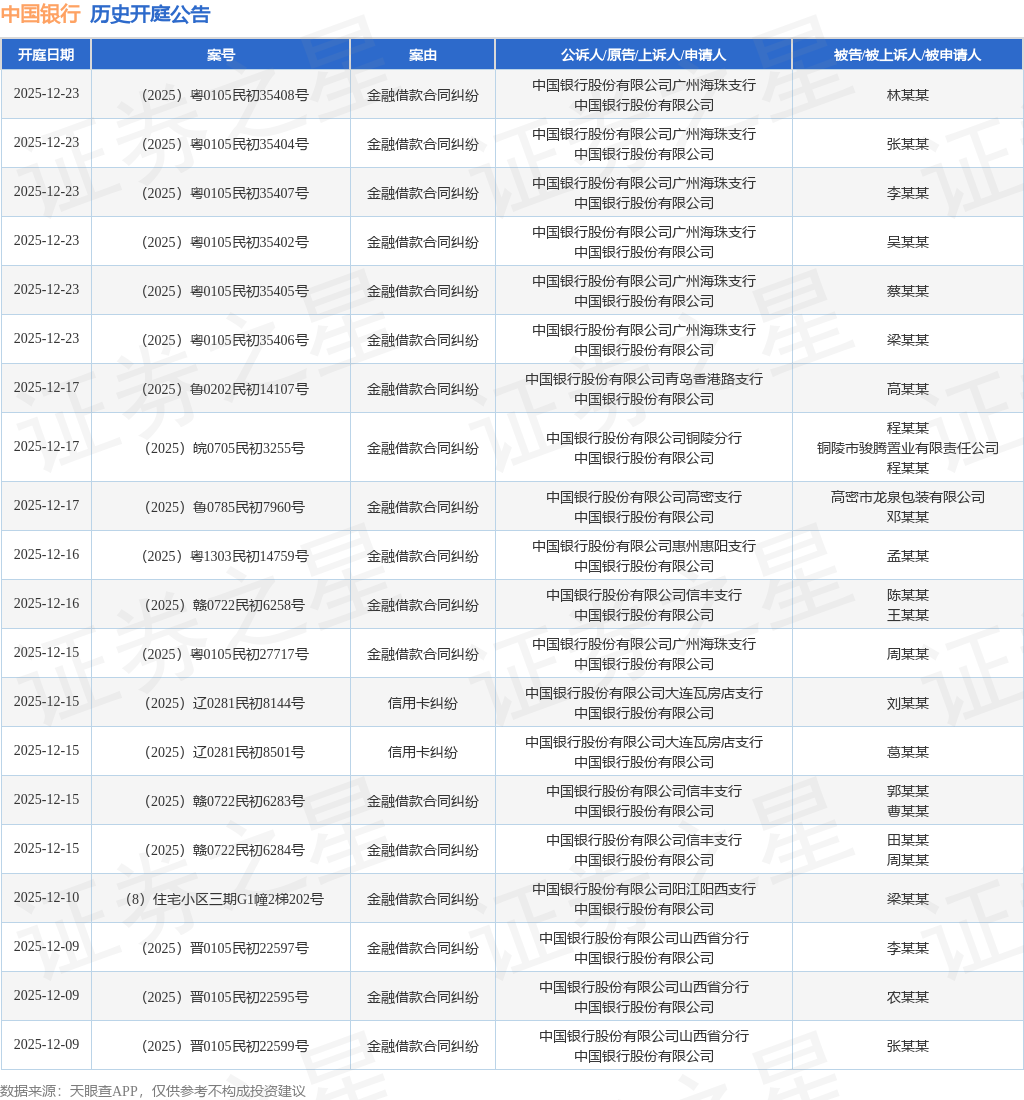Click defendant 邓某某
Viewport: 1024px width, 1100px height.
(x=908, y=517)
